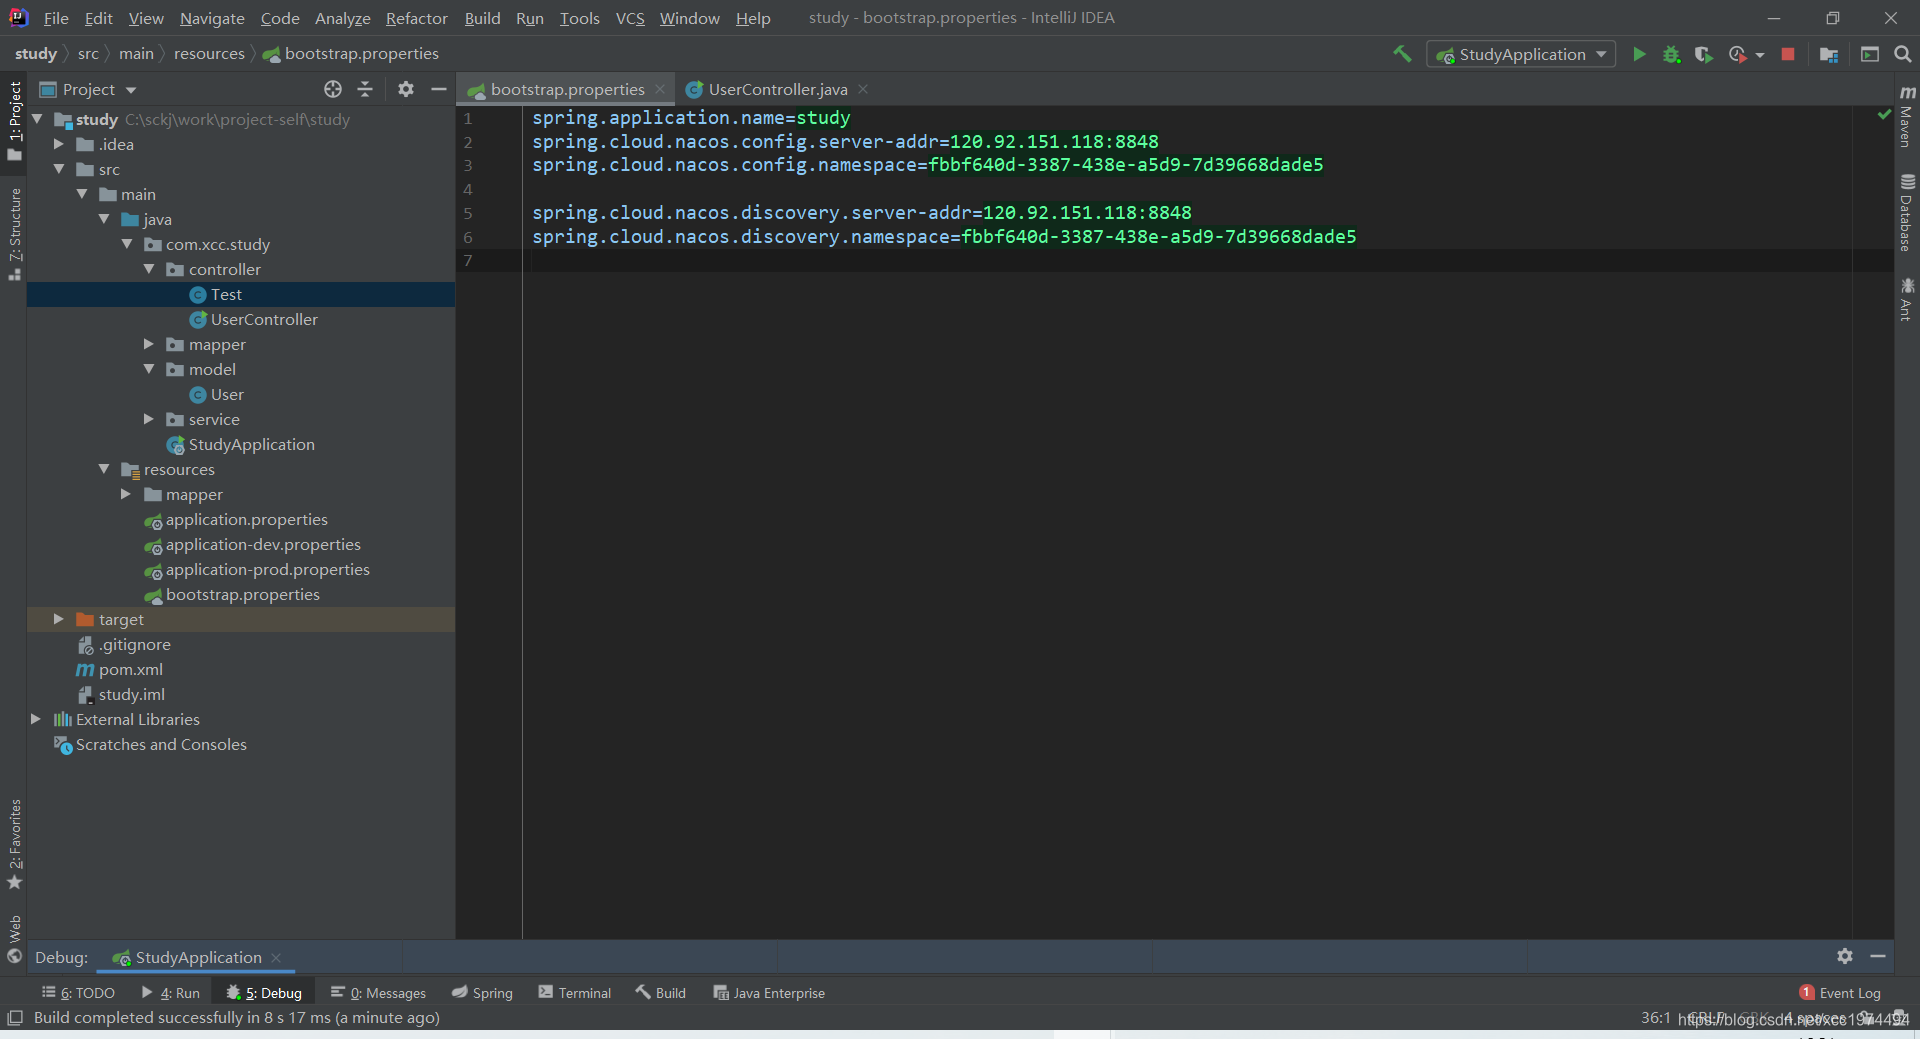
Task: Click the run anything window icon
Action: pyautogui.click(x=1870, y=54)
